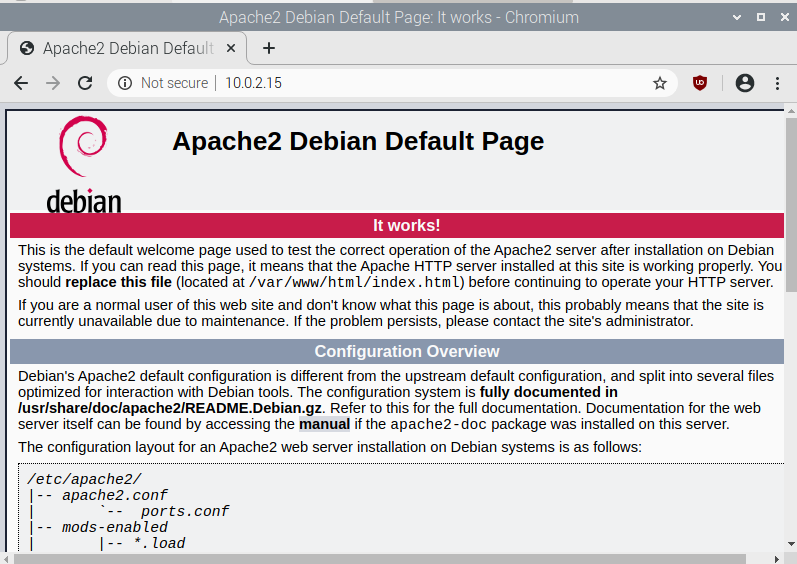797x564 pixels.
Task: Open the manual link in Configuration Overview
Action: [324, 423]
